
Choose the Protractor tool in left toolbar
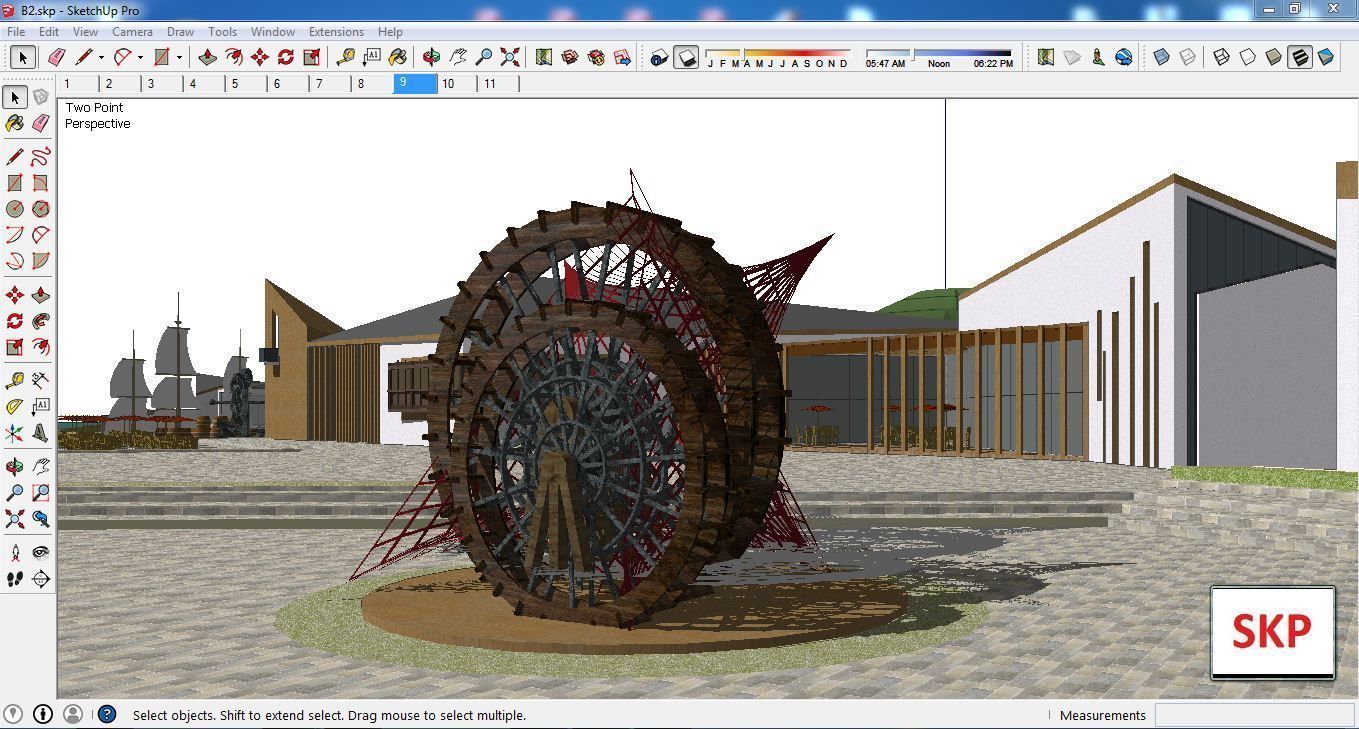coord(14,407)
